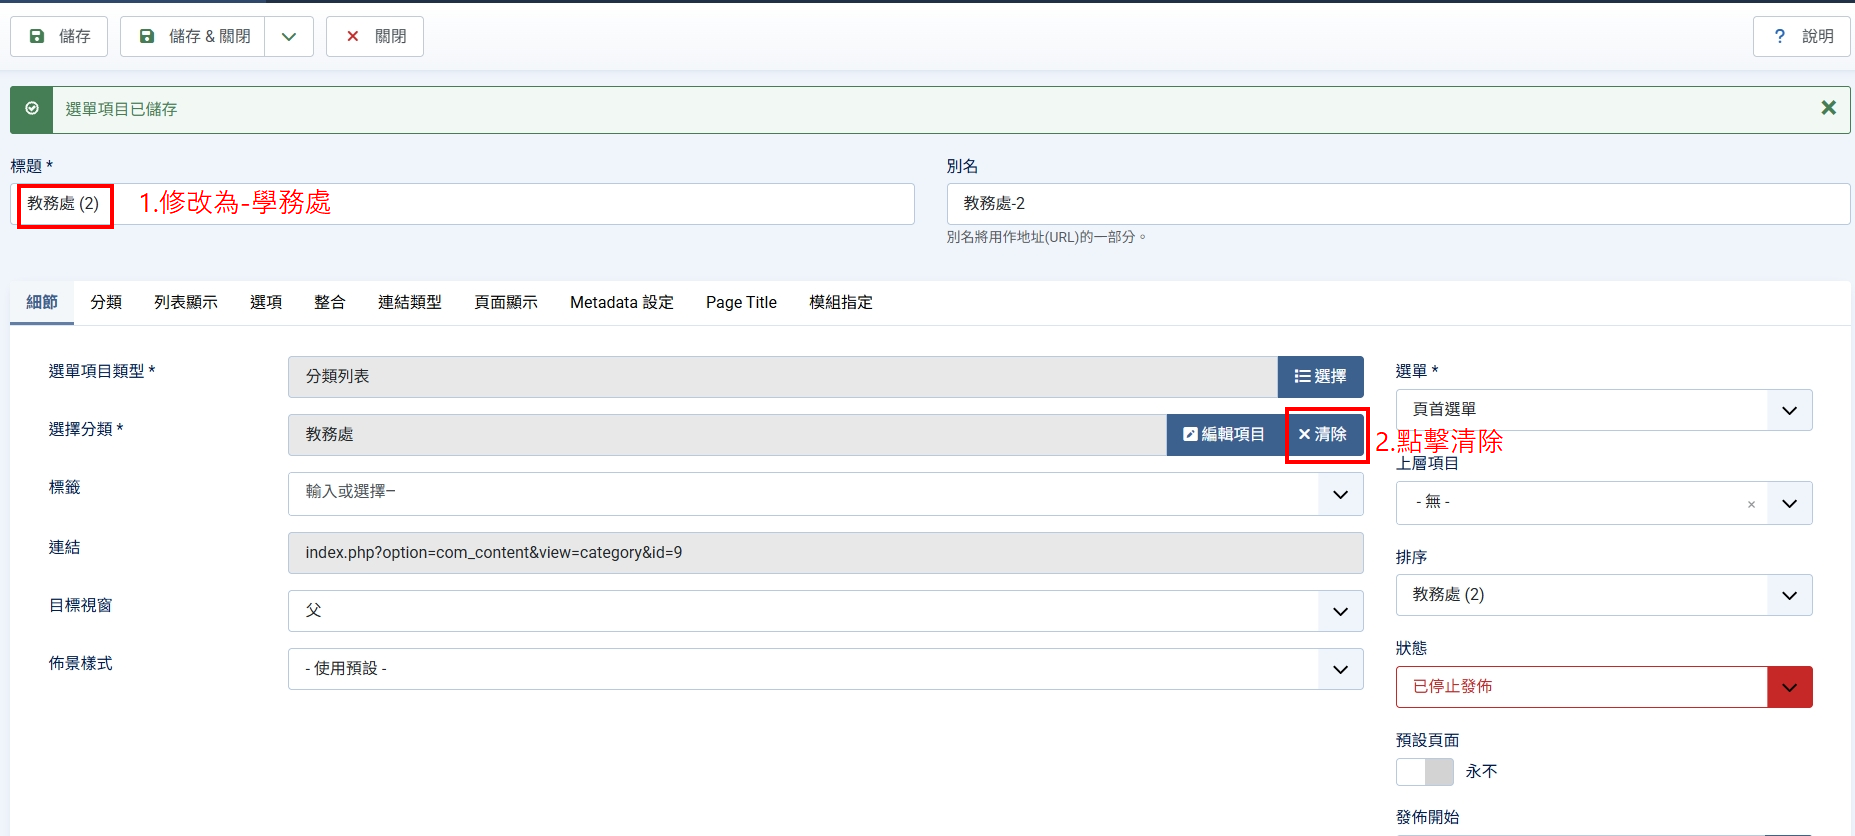Open the status dropdown showing unpublished

pos(1603,687)
